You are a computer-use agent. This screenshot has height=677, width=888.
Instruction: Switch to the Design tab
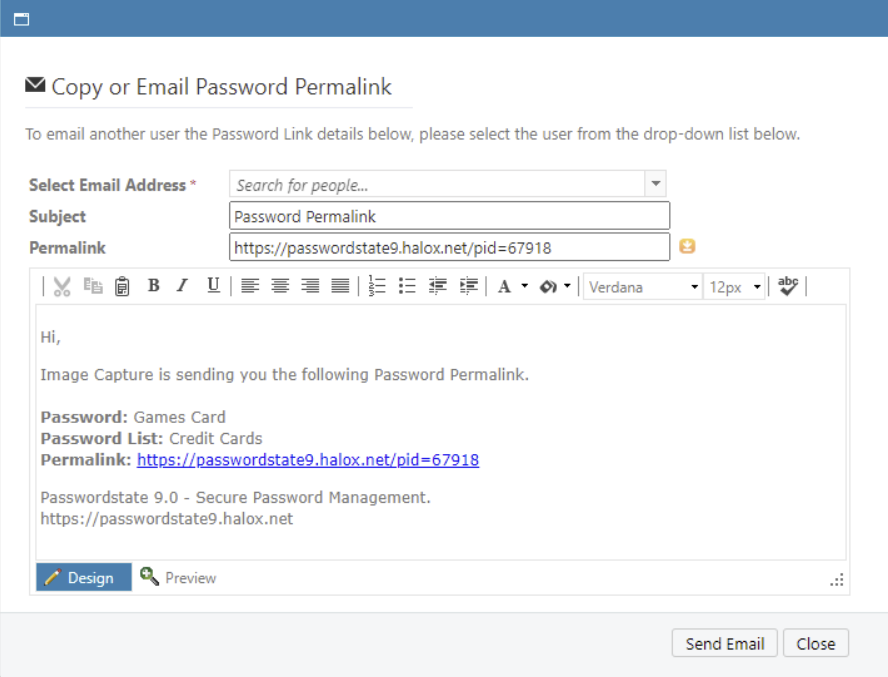tap(83, 577)
